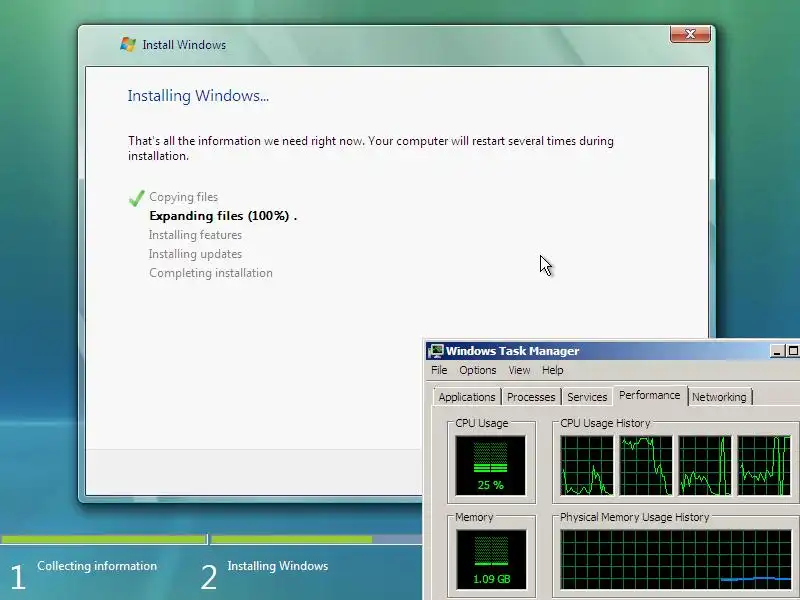800x600 pixels.
Task: Open the File menu in Task Manager
Action: pos(439,370)
